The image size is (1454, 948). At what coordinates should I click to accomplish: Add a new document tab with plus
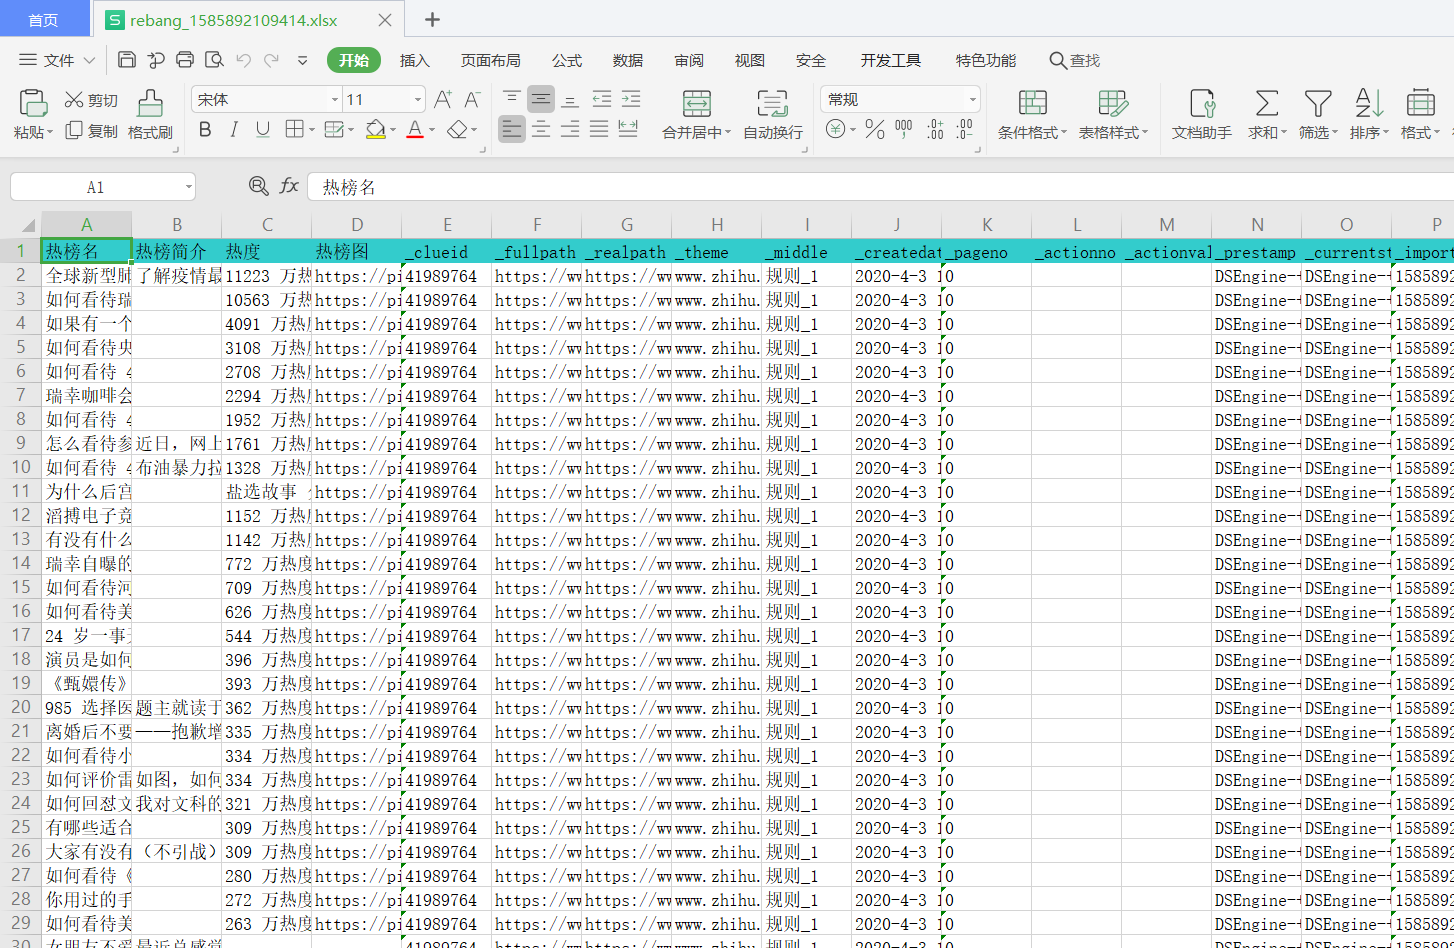tap(432, 19)
